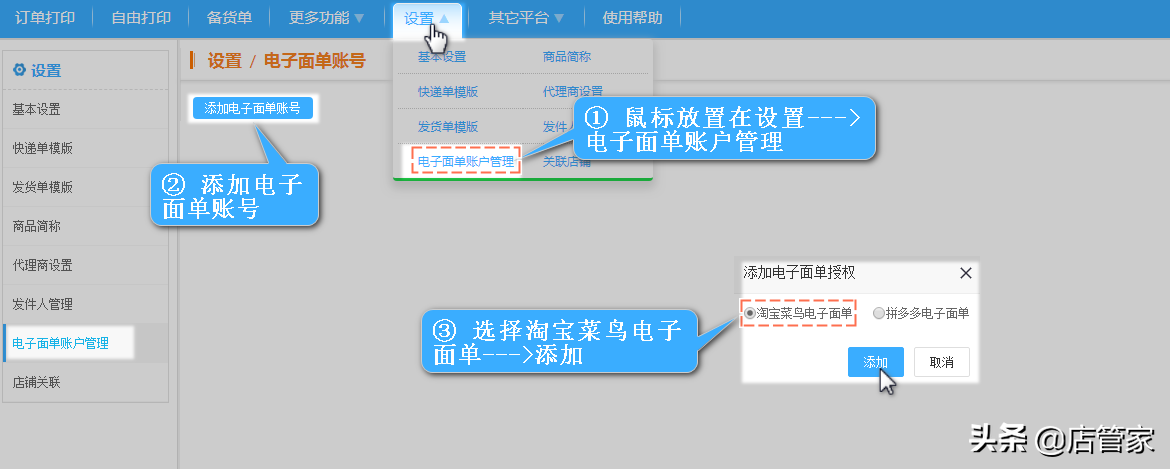
Task: Choose 商品简称 in the 设置 dropdown
Action: [x=567, y=57]
